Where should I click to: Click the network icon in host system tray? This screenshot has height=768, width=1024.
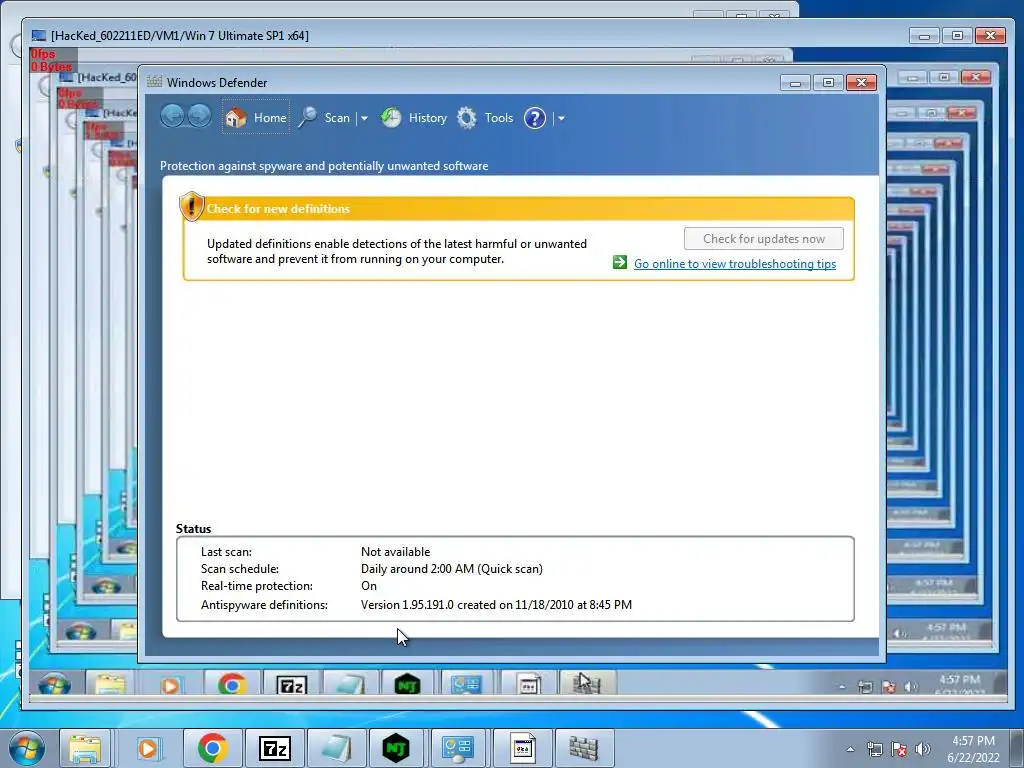coord(874,750)
